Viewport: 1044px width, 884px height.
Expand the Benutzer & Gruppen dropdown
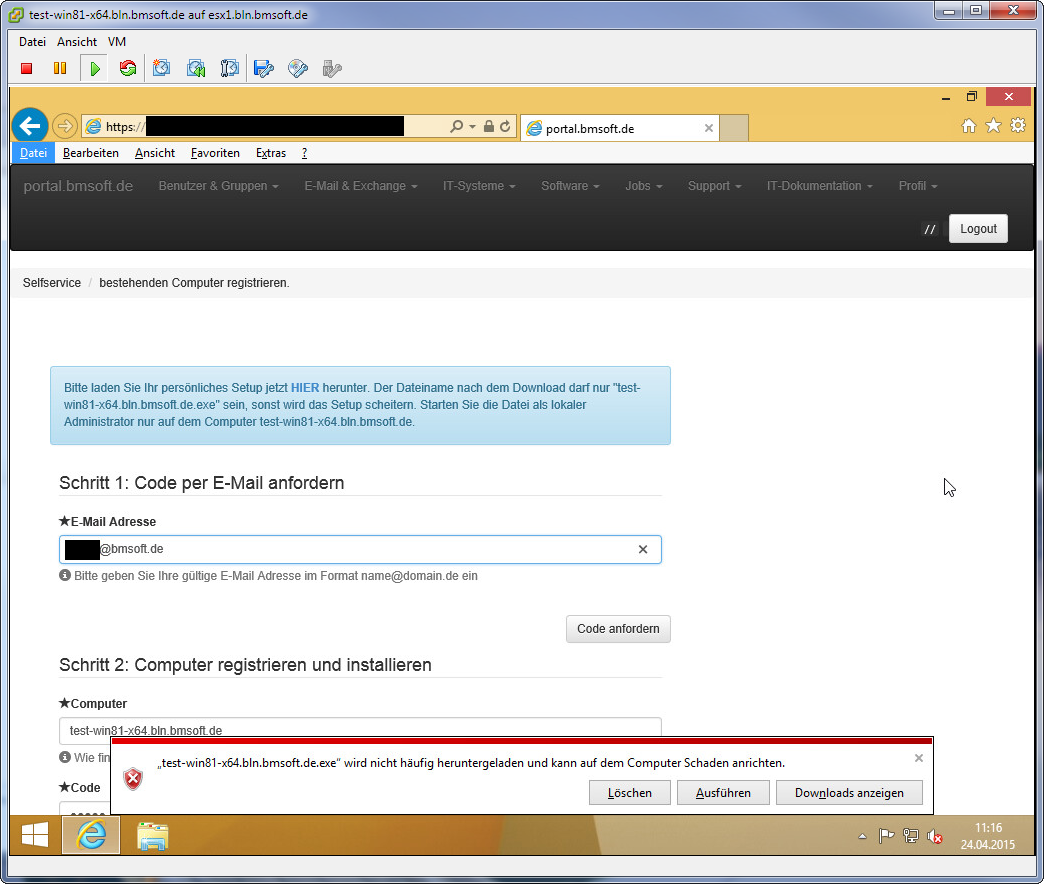218,186
